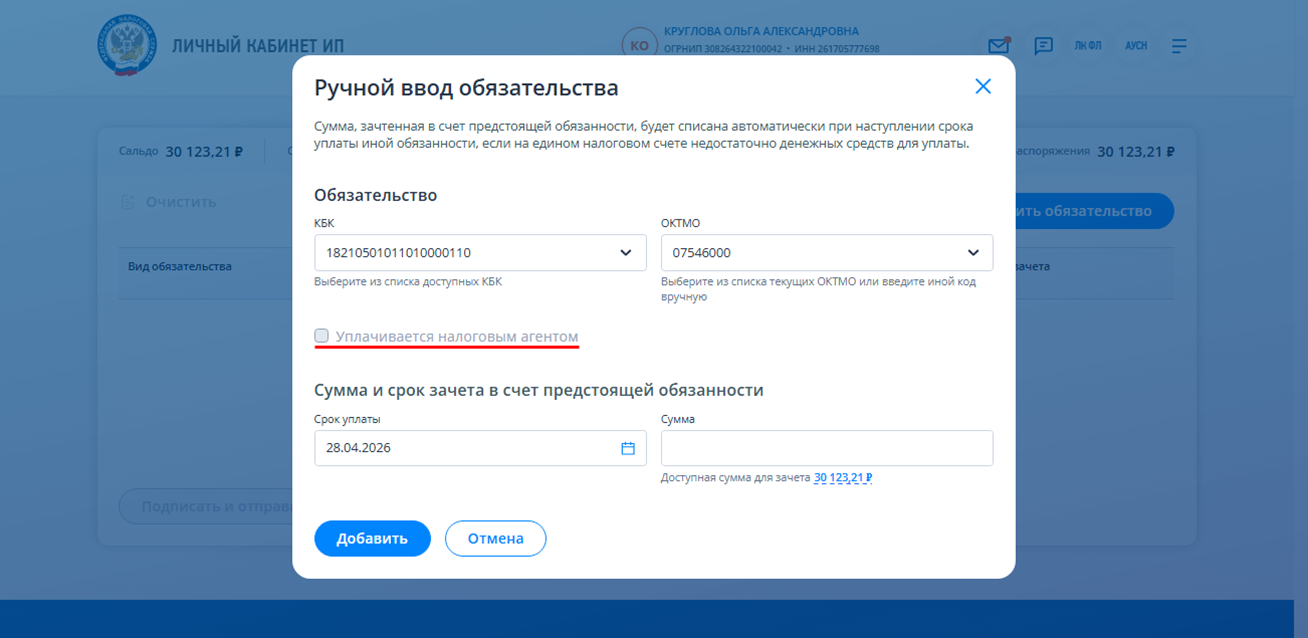Click user name КРУГЛОВА ОЛЬГА АЛЕКСАНДРОВНА
Image resolution: width=1308 pixels, height=638 pixels.
761,31
